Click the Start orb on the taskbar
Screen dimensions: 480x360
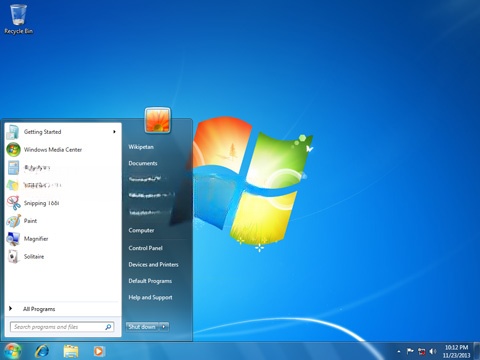[x=13, y=351]
